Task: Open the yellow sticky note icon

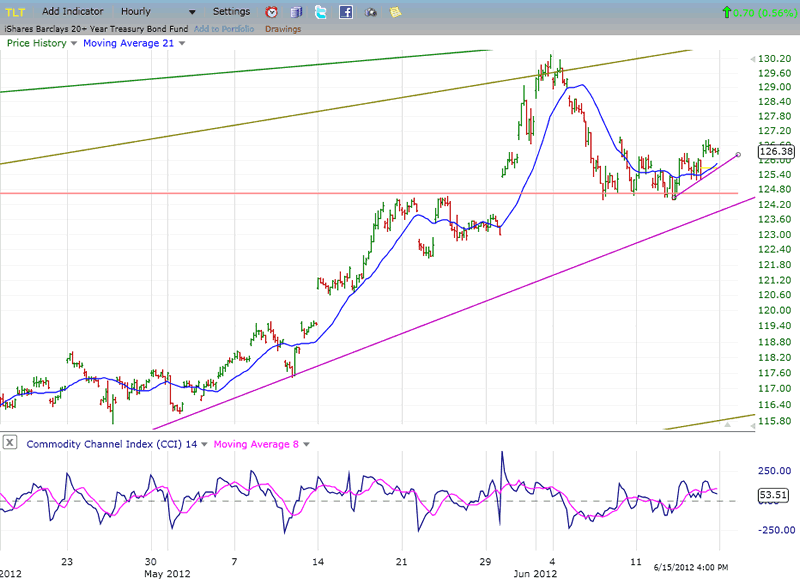Action: coord(395,12)
